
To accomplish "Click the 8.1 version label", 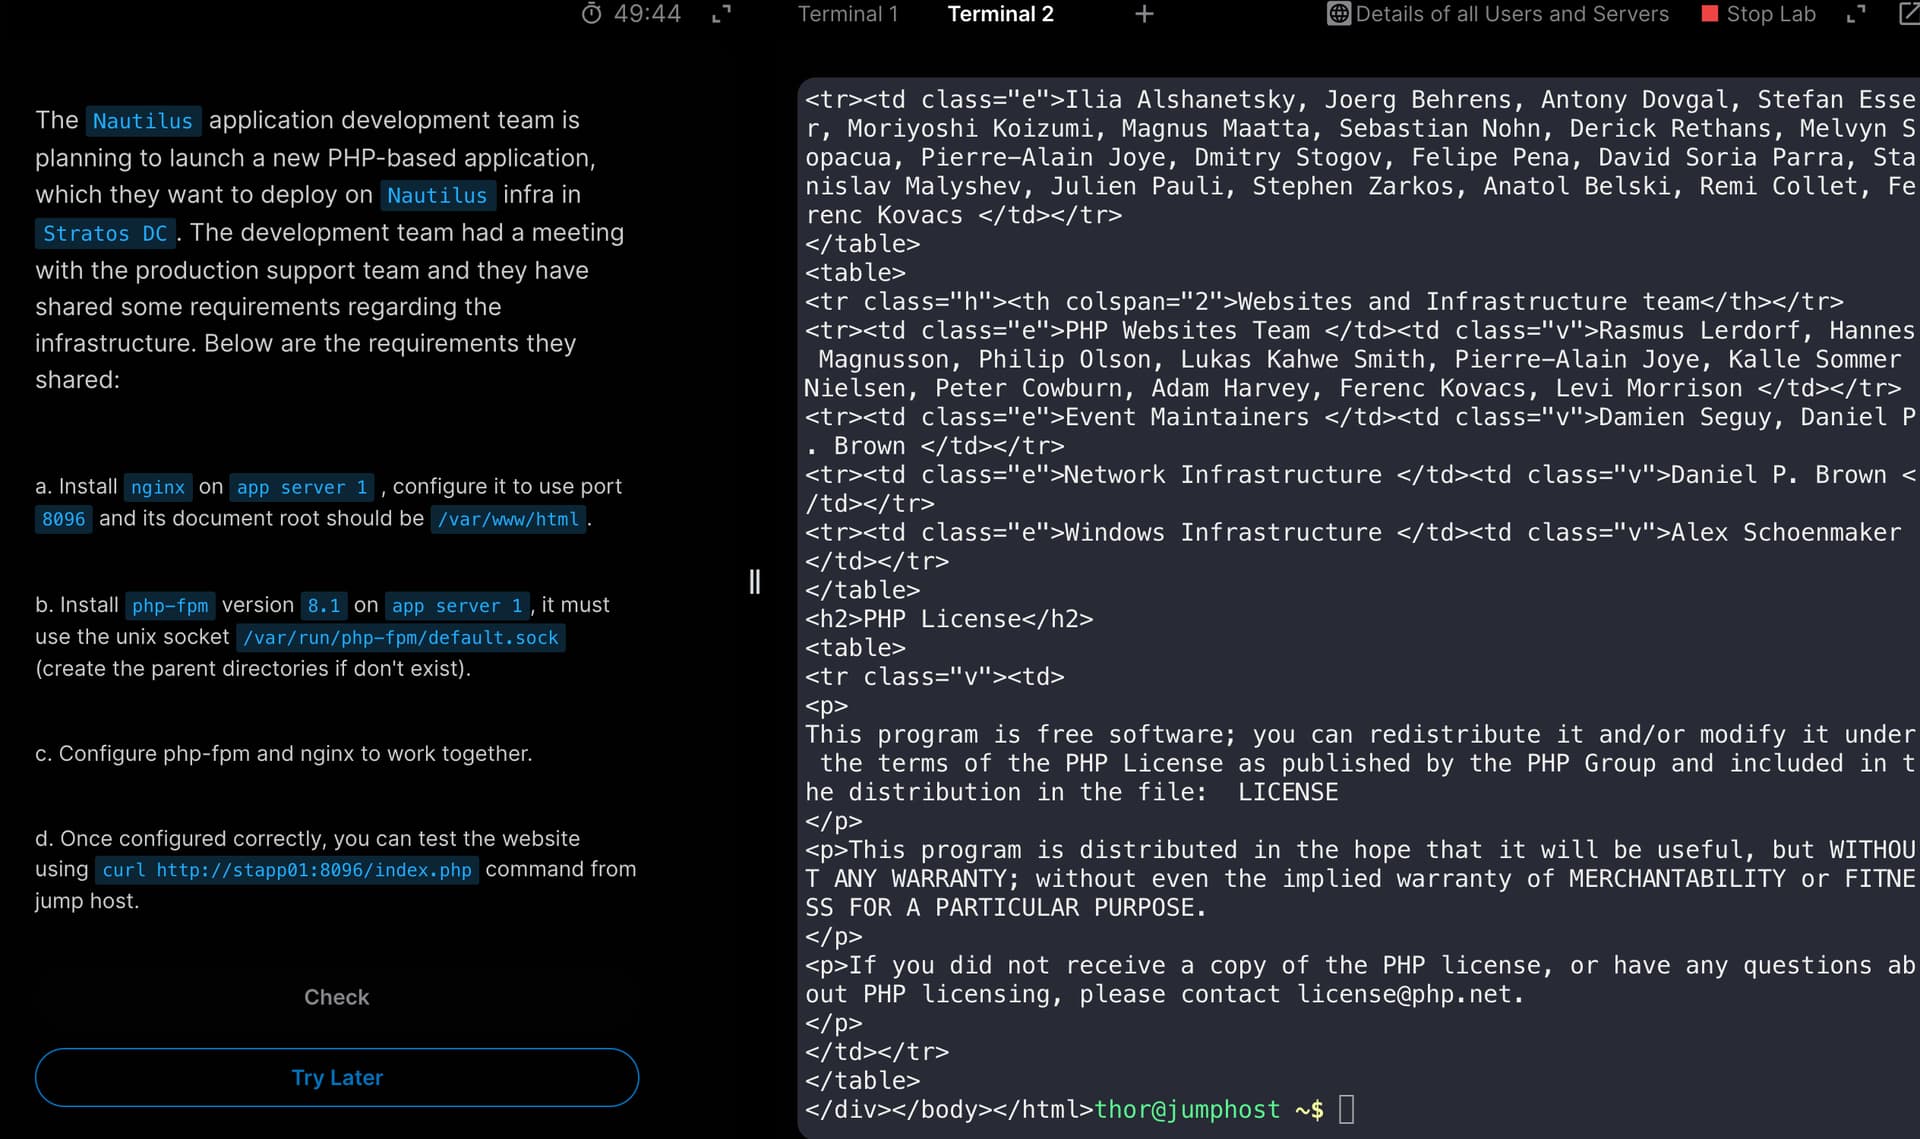I will pyautogui.click(x=324, y=605).
